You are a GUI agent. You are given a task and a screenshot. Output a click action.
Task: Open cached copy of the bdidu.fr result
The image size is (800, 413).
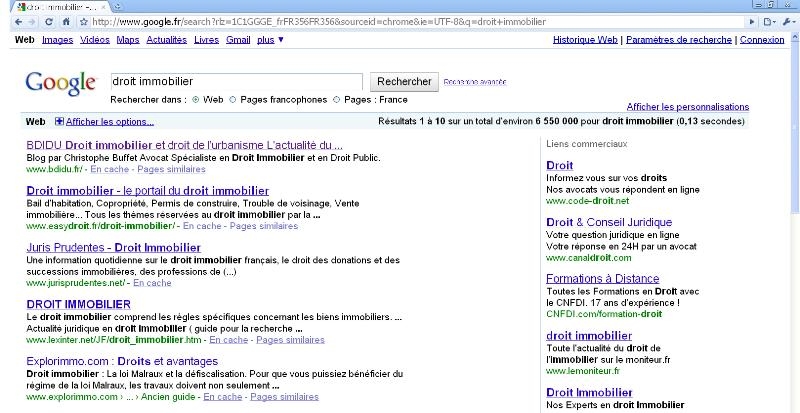tap(109, 169)
